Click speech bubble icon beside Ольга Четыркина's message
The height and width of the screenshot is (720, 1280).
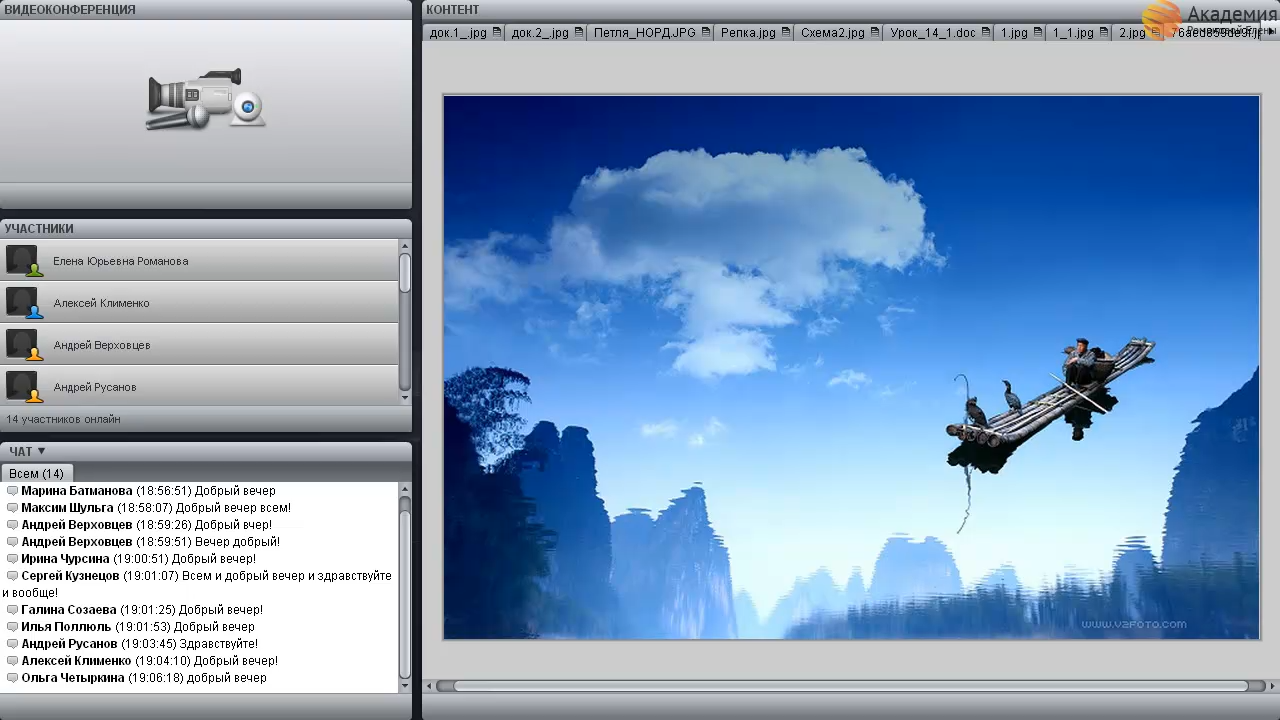[12, 678]
